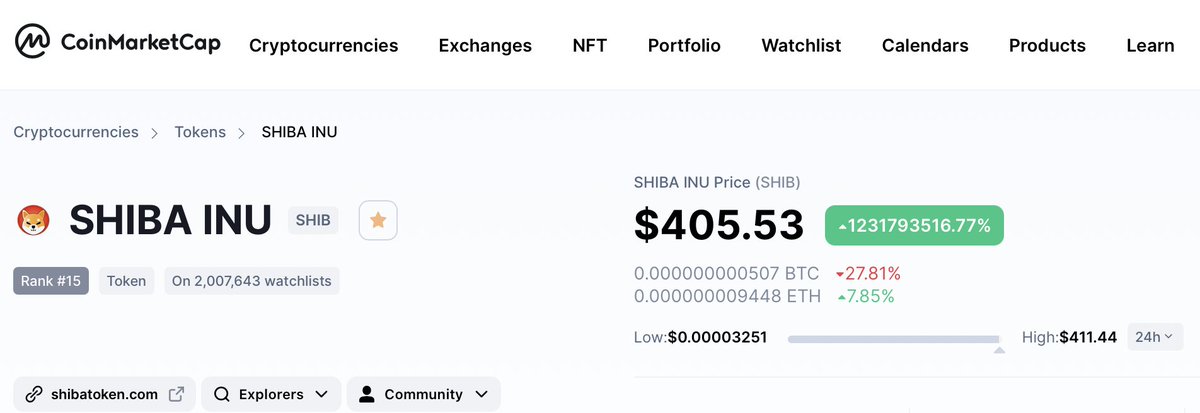Viewport: 1200px width, 413px height.
Task: Click the On 2,007,643 watchlists tag
Action: pyautogui.click(x=252, y=281)
